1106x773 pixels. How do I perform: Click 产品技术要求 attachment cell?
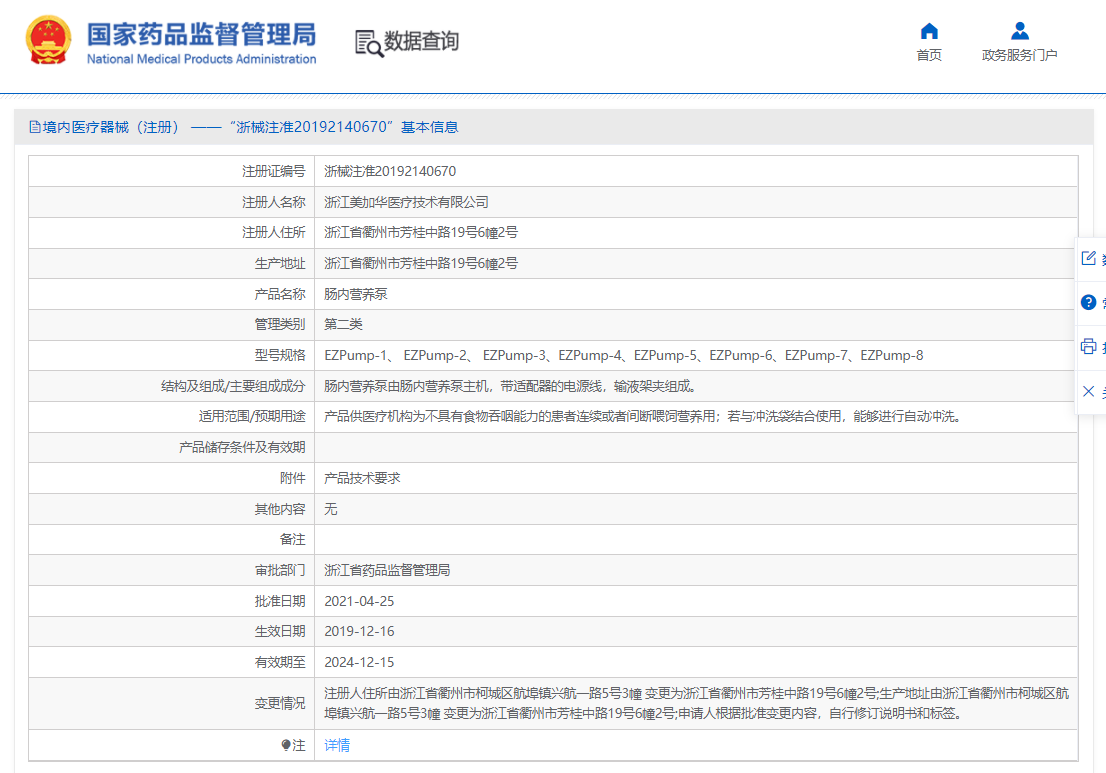pyautogui.click(x=362, y=478)
